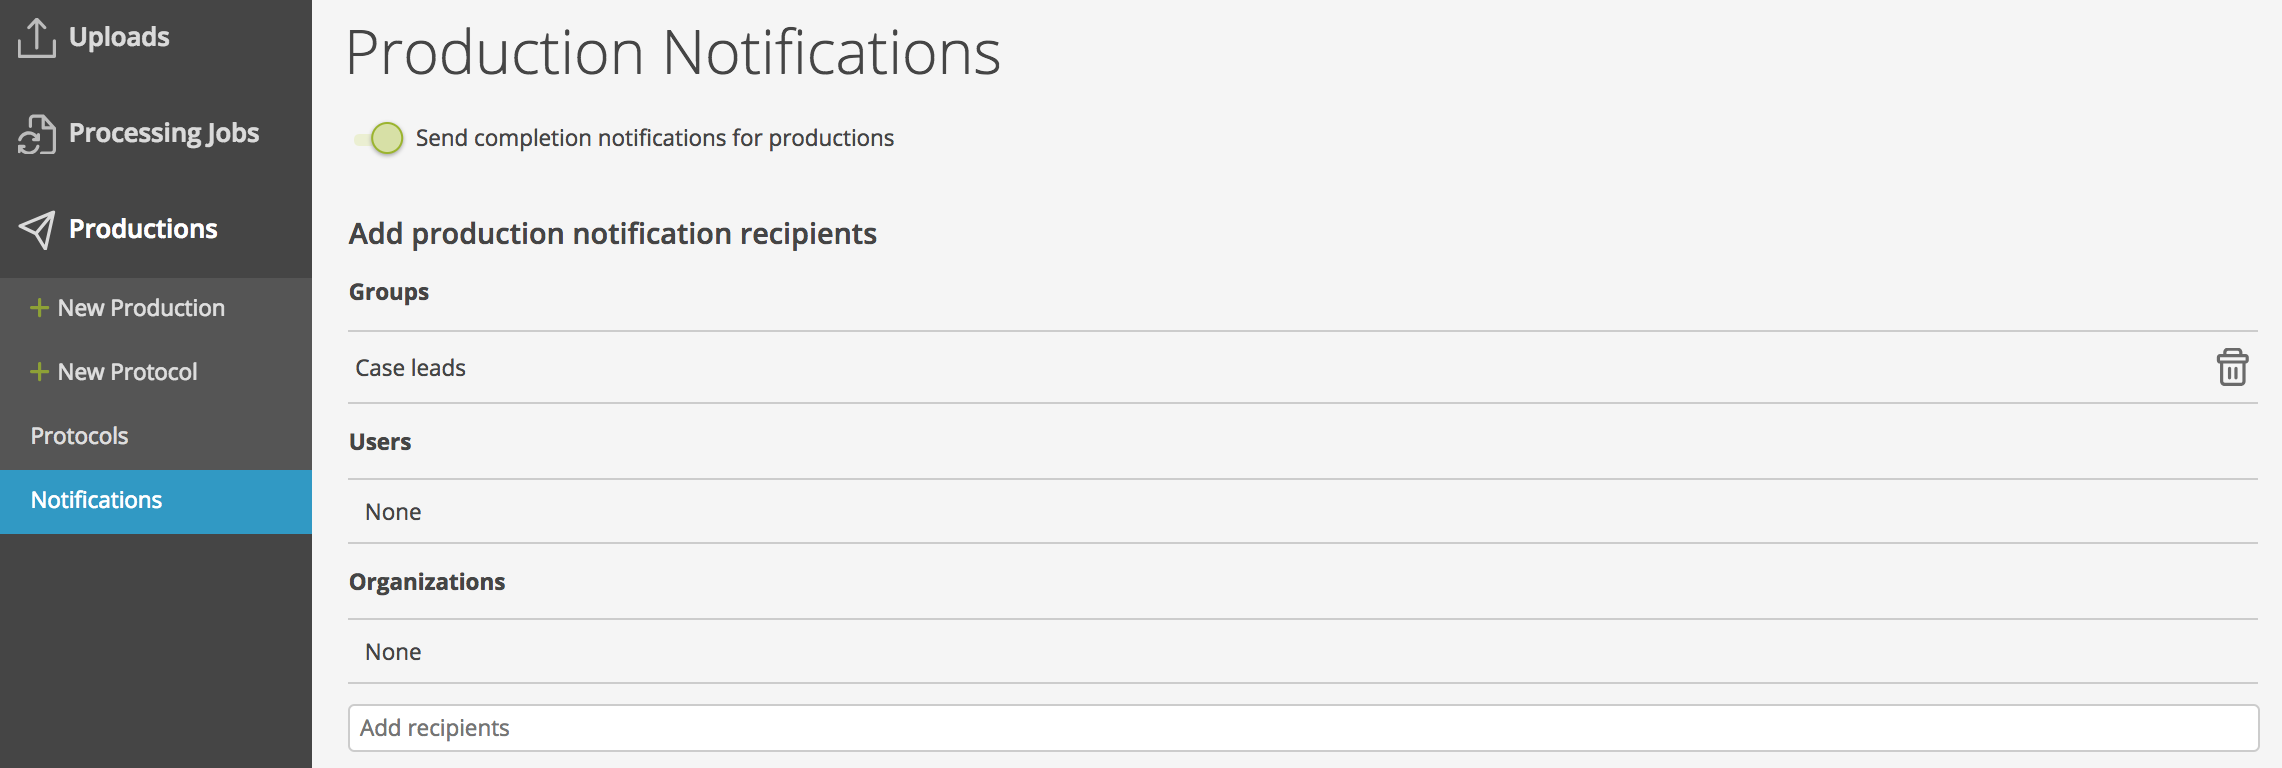Click the None entry under Organizations
The height and width of the screenshot is (768, 2282).
tap(393, 652)
